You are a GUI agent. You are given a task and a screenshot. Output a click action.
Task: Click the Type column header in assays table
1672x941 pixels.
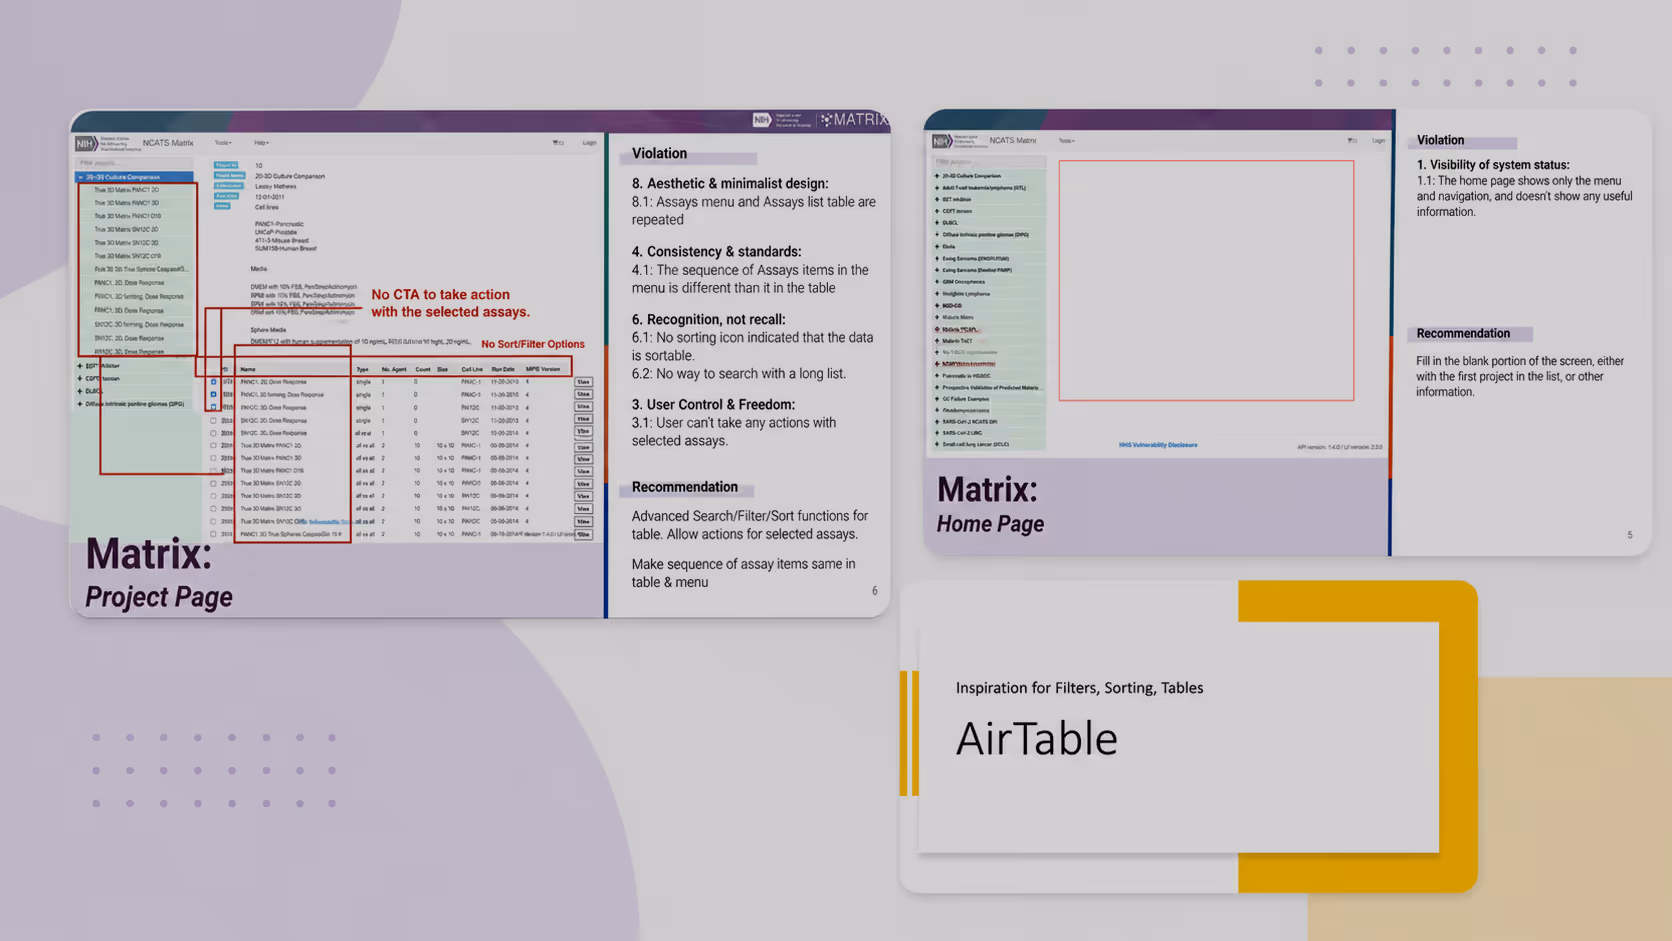[x=362, y=369]
